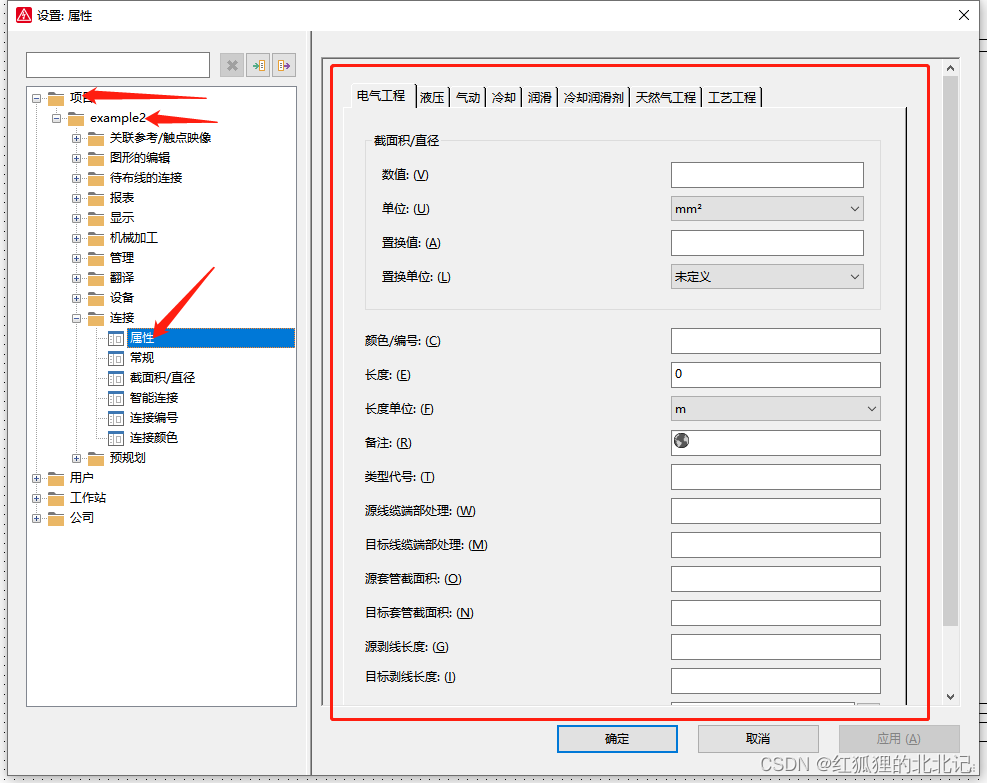This screenshot has height=783, width=987.
Task: Click the grid icon beside 连接颜色
Action: click(117, 437)
